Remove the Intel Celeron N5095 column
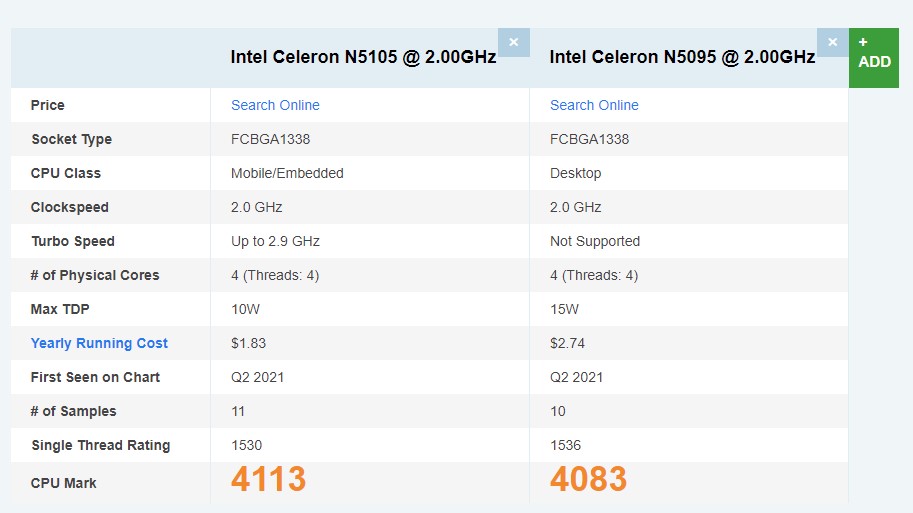Image resolution: width=913 pixels, height=513 pixels. click(832, 42)
